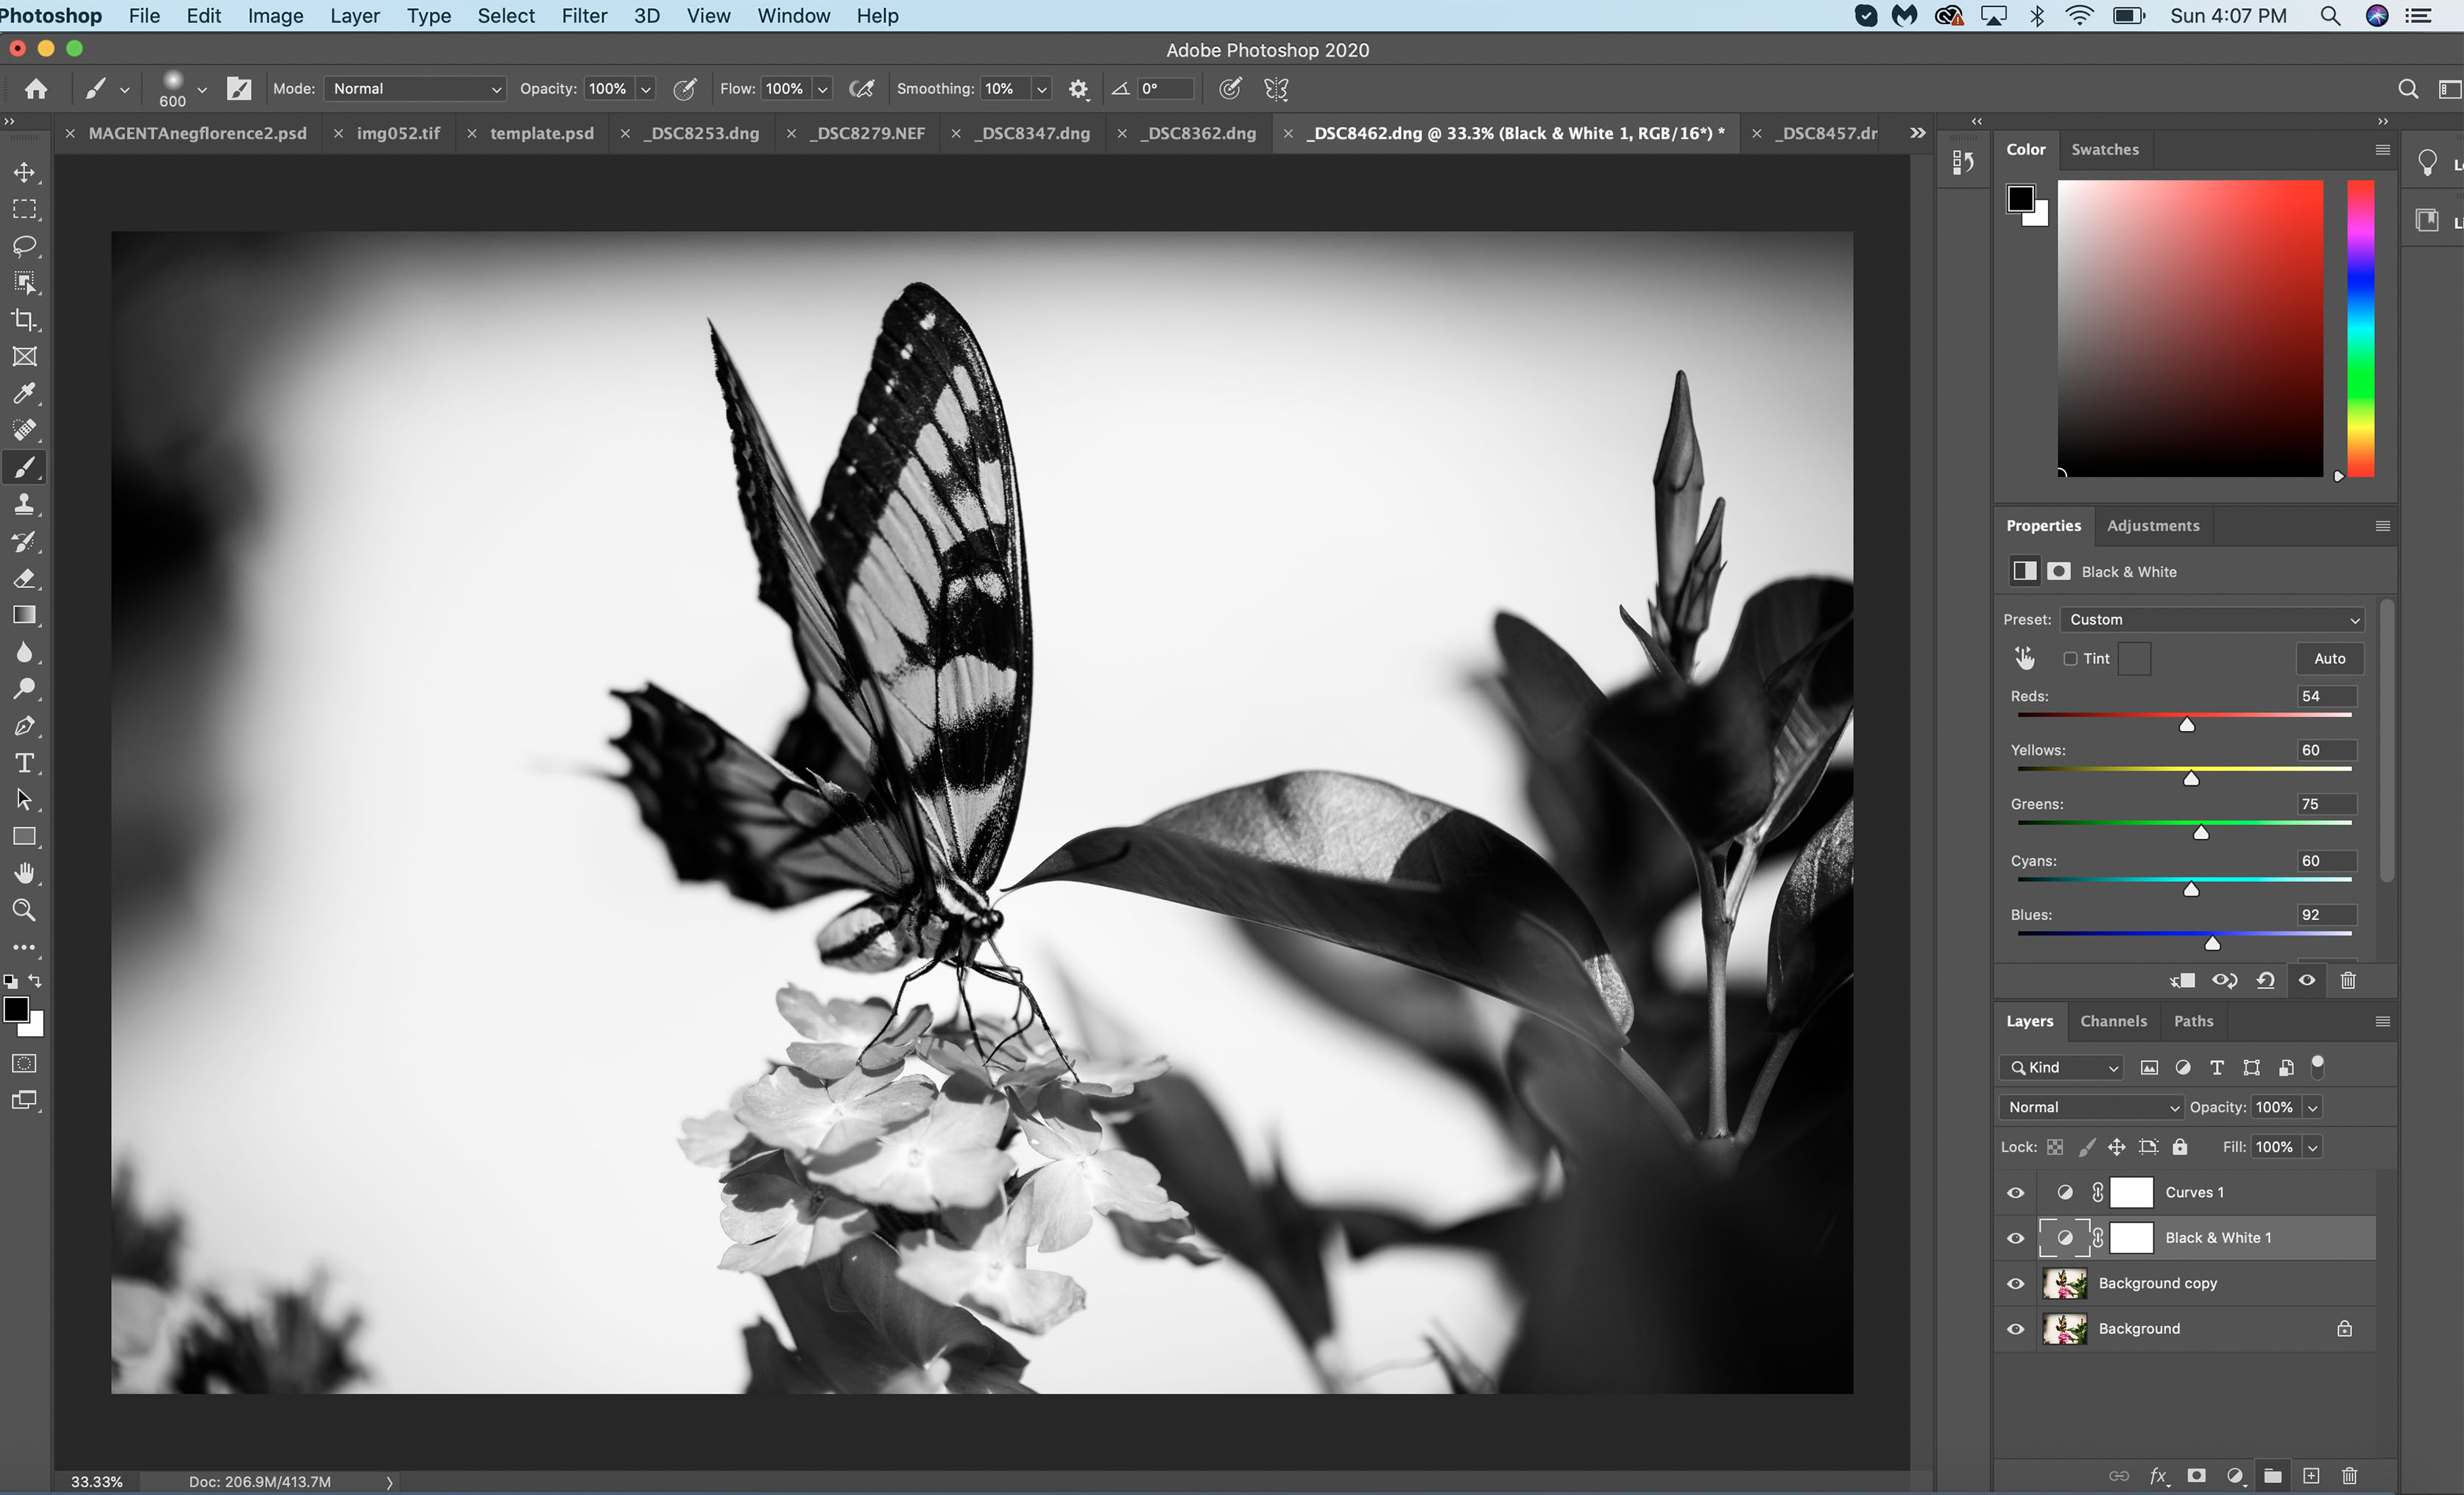Screen dimensions: 2464x1495
Task: Toggle Quick Mask mode
Action: tap(24, 1064)
